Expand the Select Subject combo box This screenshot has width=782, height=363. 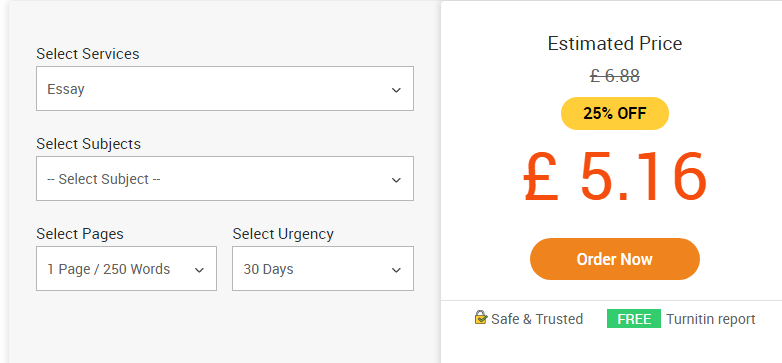(x=225, y=179)
